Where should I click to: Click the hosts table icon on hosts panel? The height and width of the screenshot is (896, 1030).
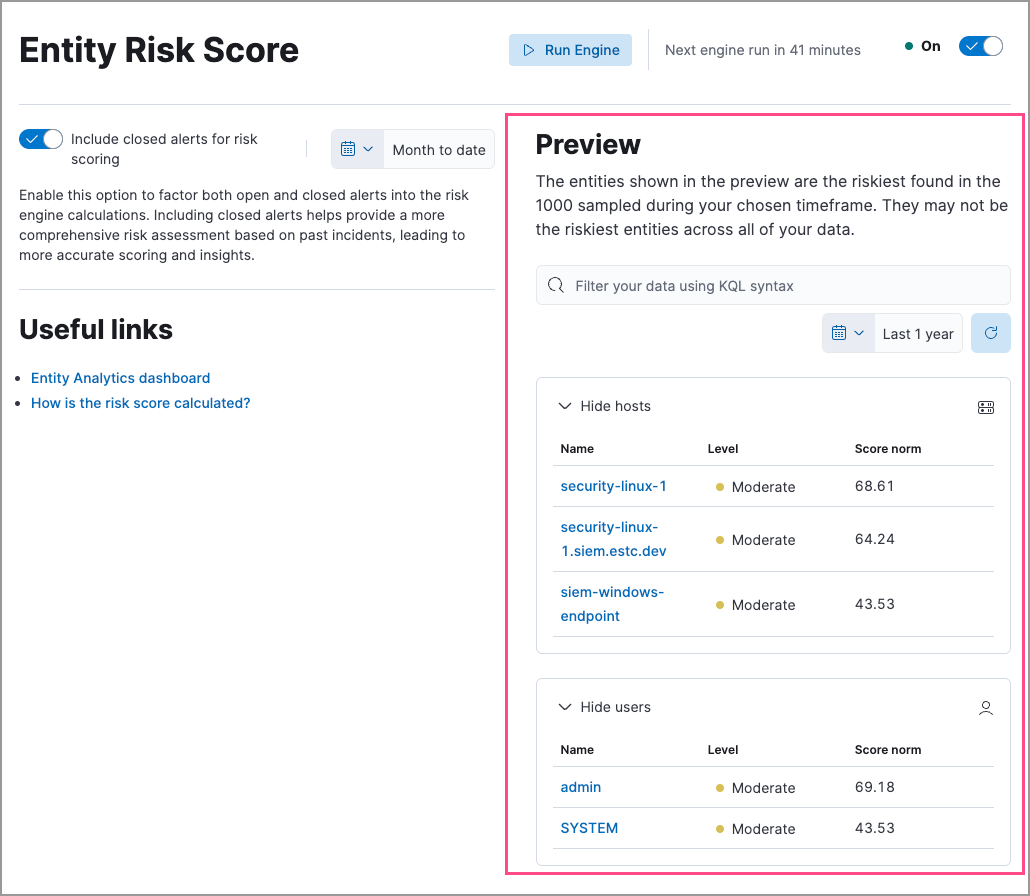point(985,407)
